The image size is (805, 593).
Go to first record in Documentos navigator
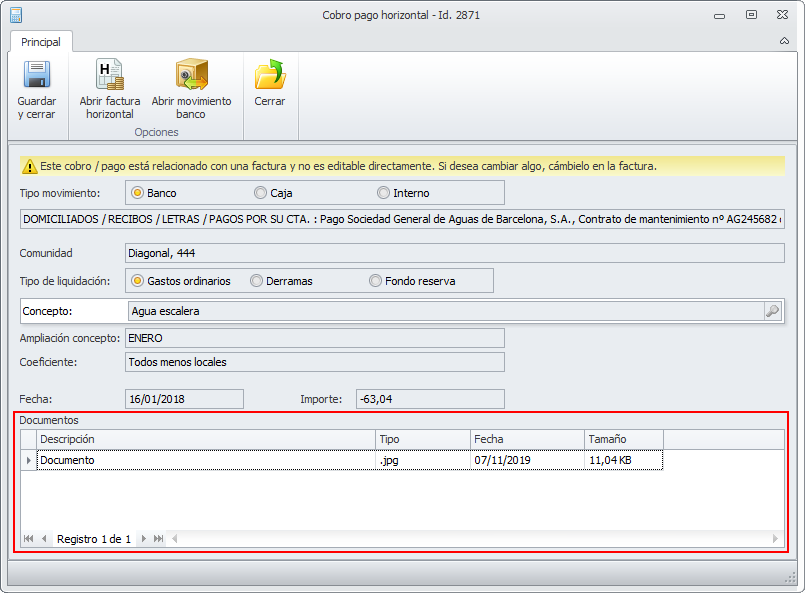pos(28,539)
